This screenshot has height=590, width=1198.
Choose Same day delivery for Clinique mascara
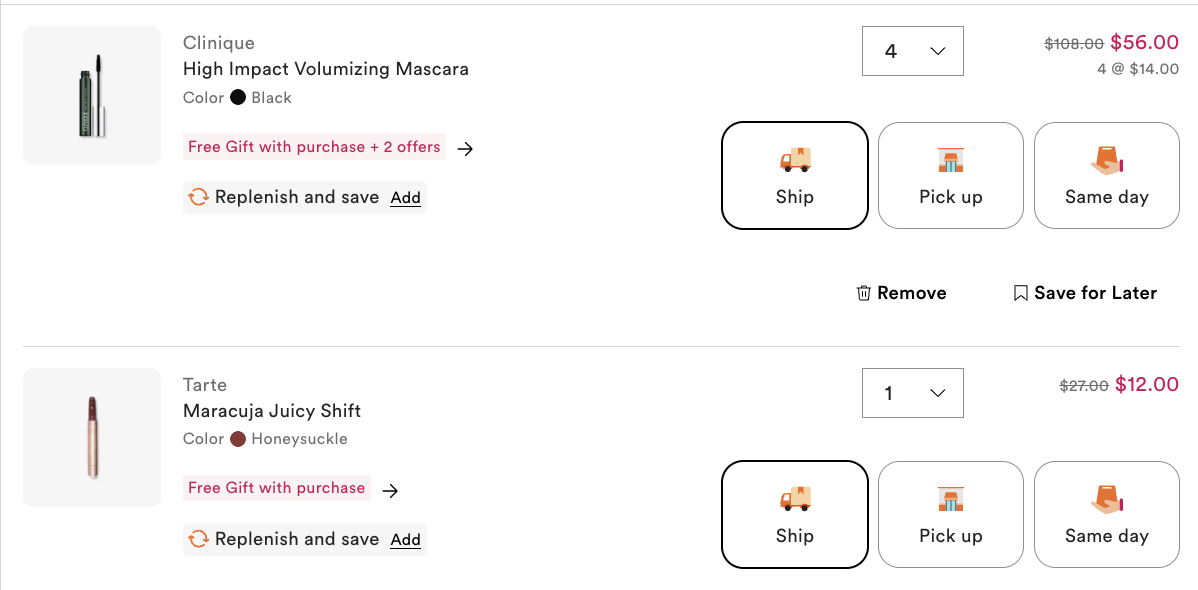[x=1106, y=176]
